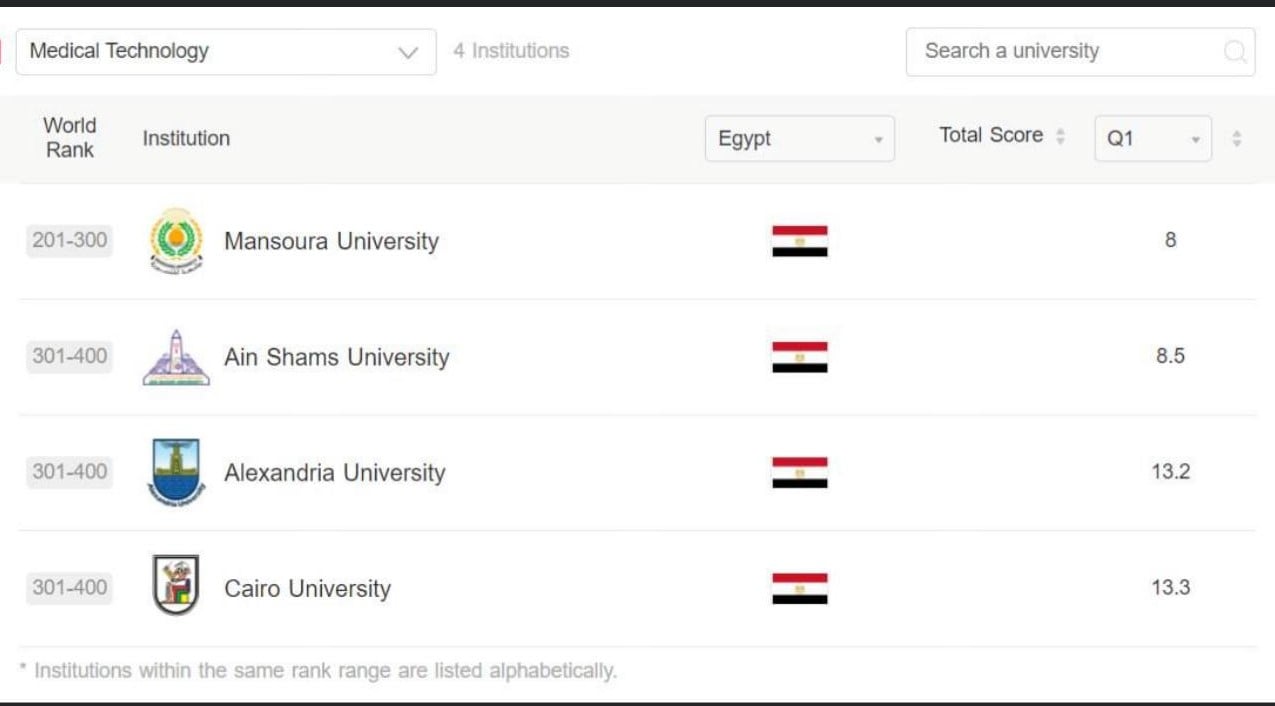Open Mansoura University link
The width and height of the screenshot is (1275, 706).
(331, 241)
